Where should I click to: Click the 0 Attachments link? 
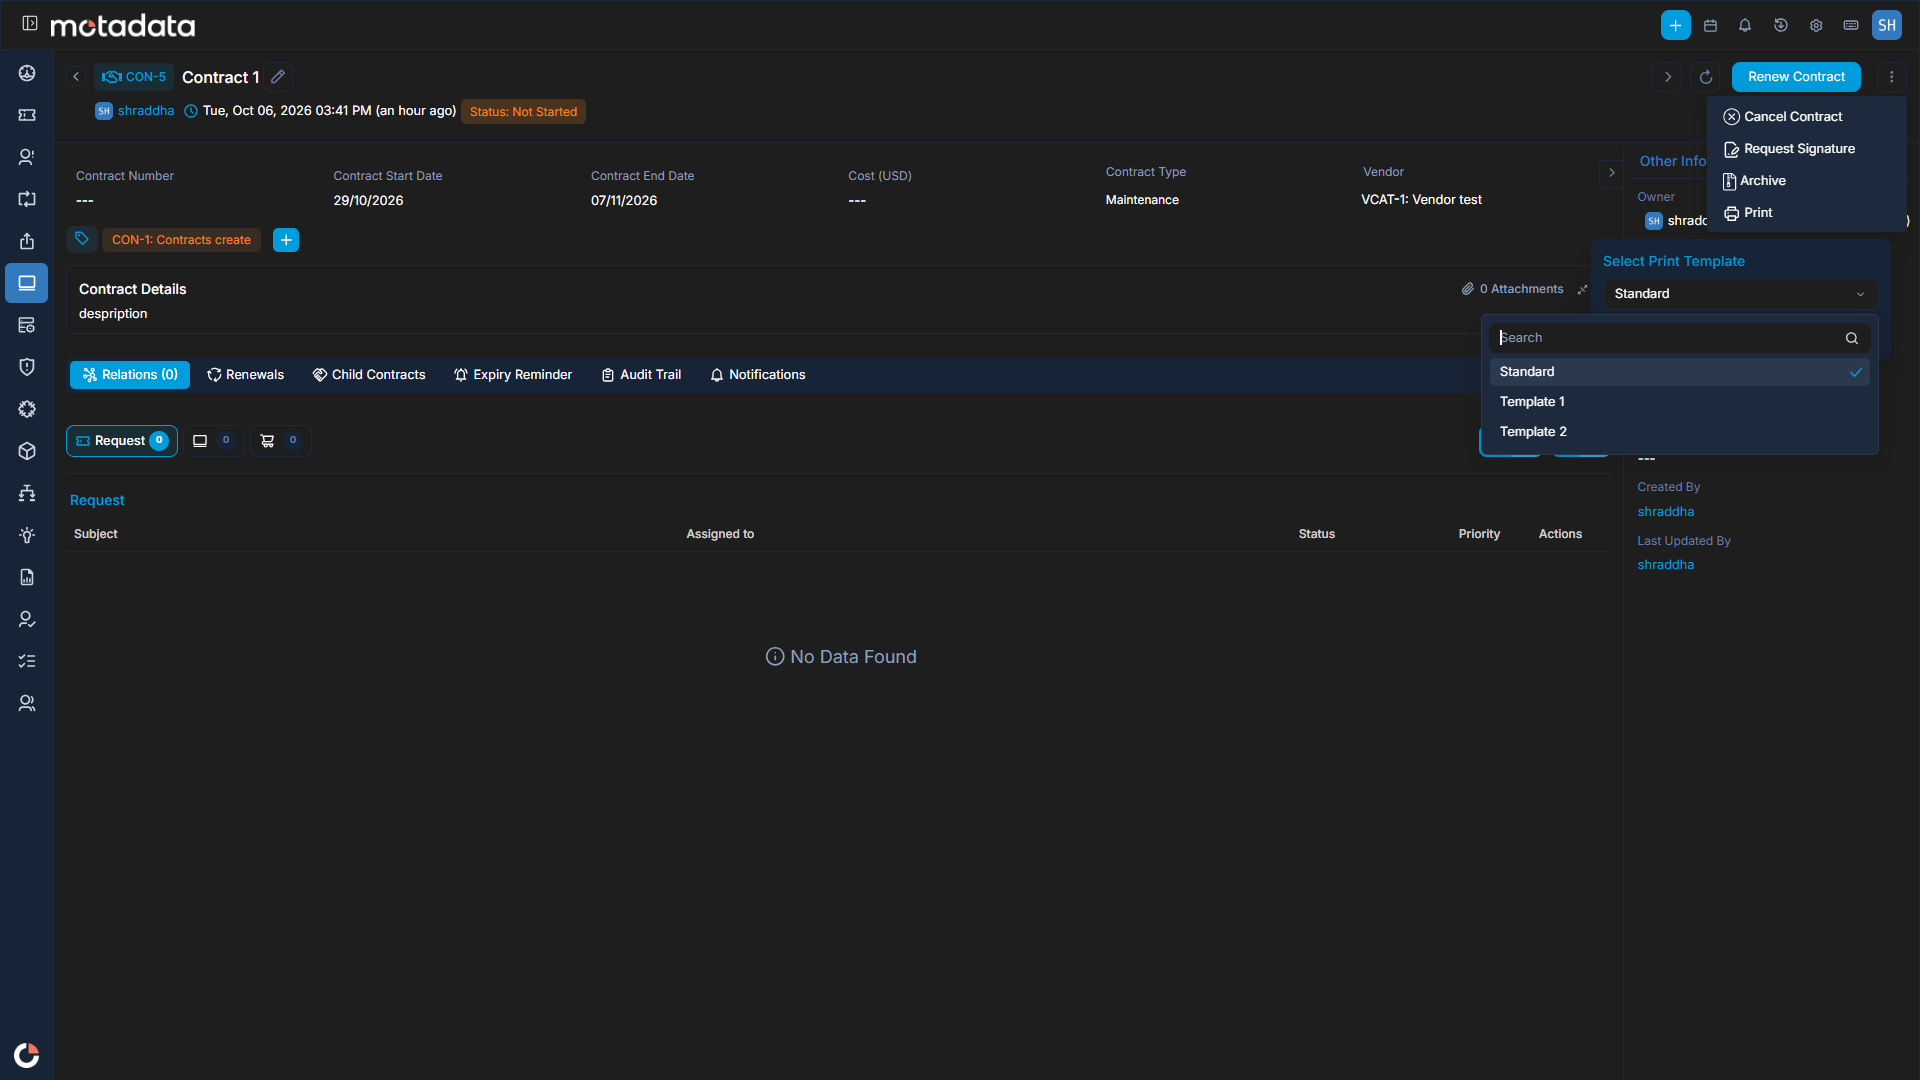tap(1512, 289)
